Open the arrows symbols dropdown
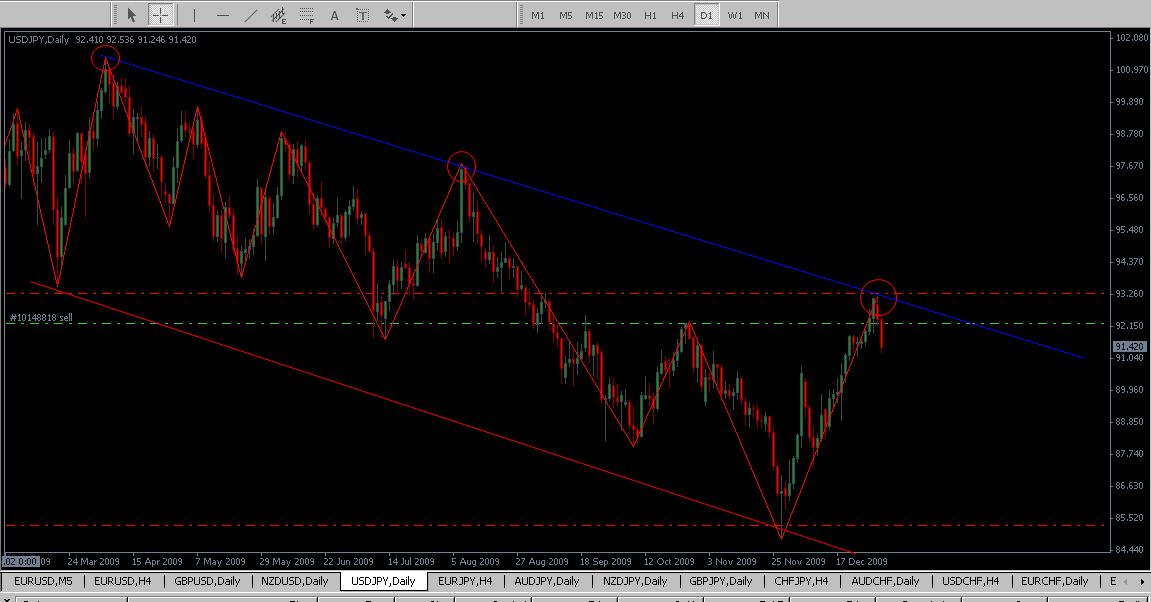Image resolution: width=1151 pixels, height=602 pixels. (395, 15)
